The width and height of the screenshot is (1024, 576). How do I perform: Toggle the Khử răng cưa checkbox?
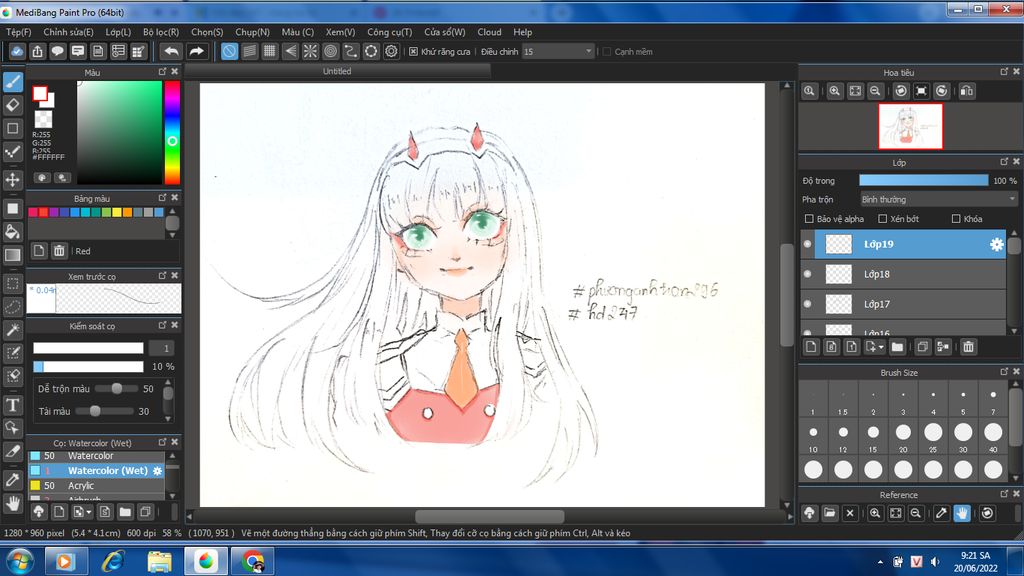413,52
